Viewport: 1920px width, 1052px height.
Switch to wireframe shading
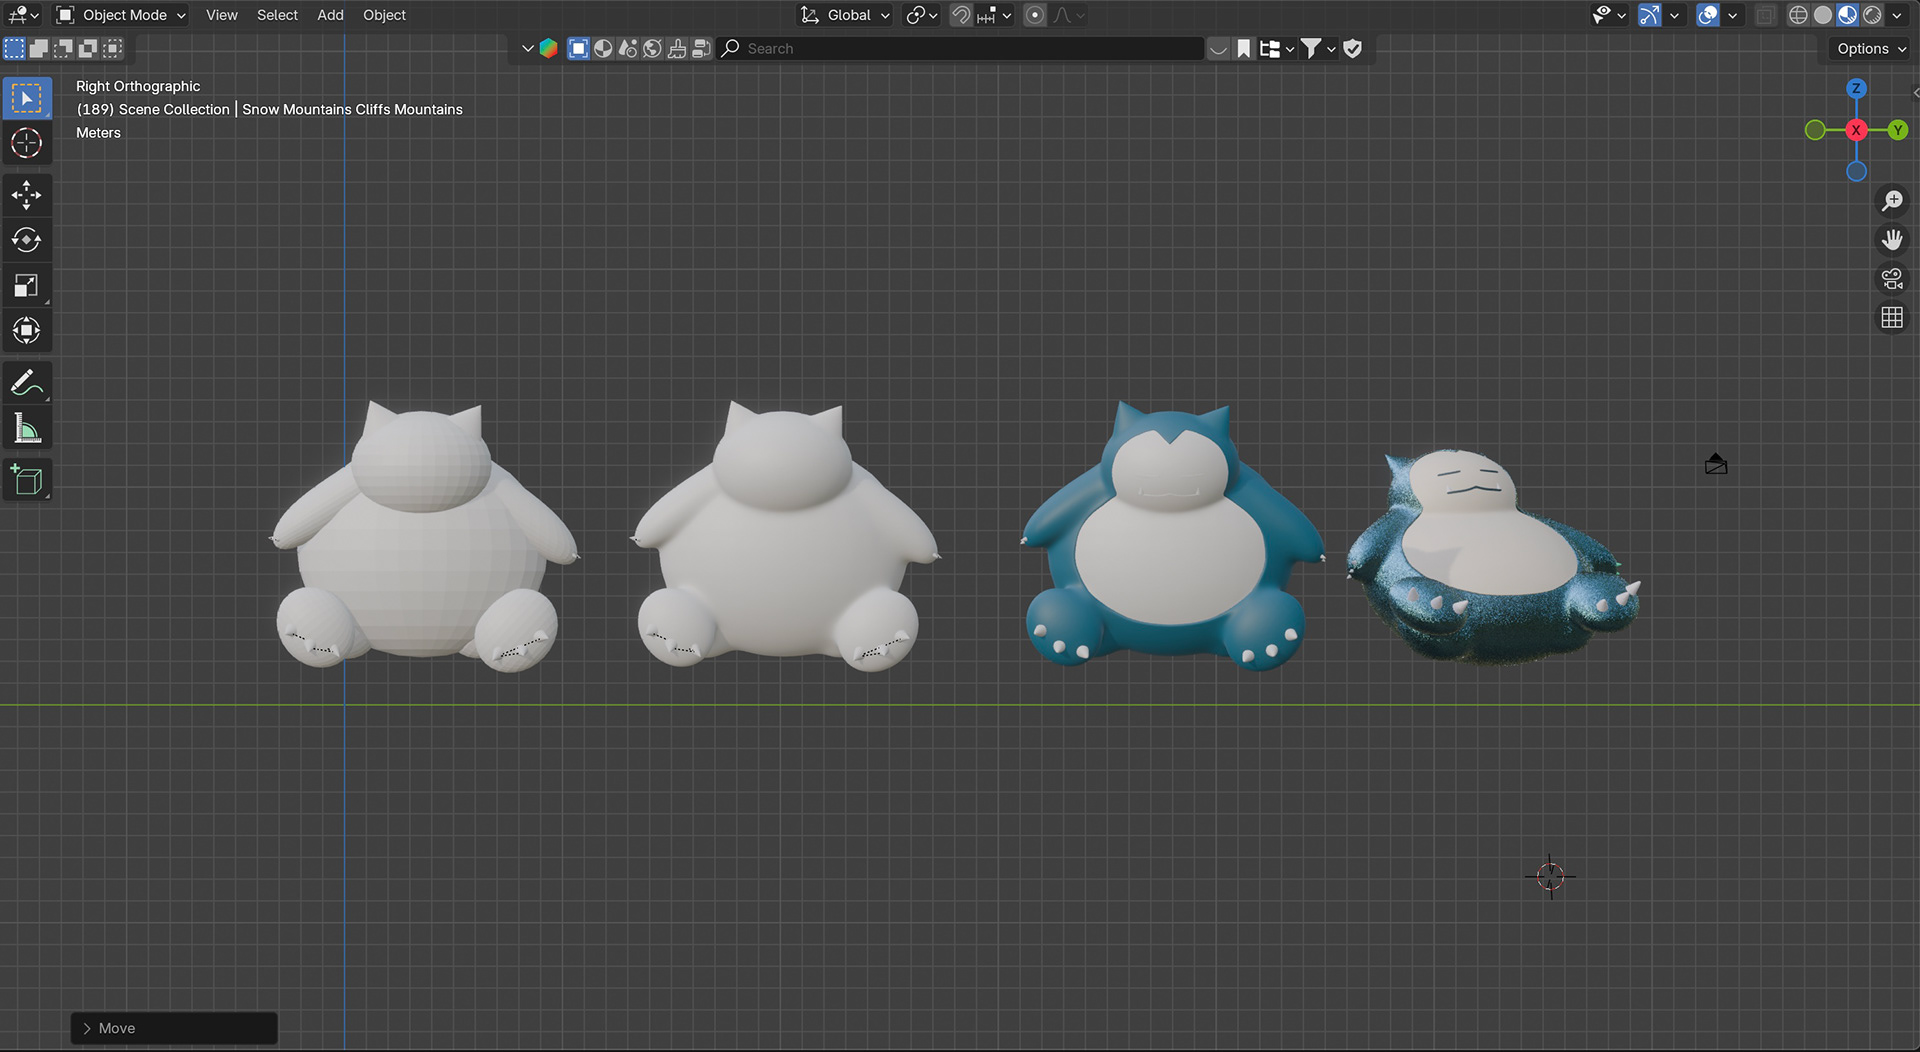(x=1798, y=15)
